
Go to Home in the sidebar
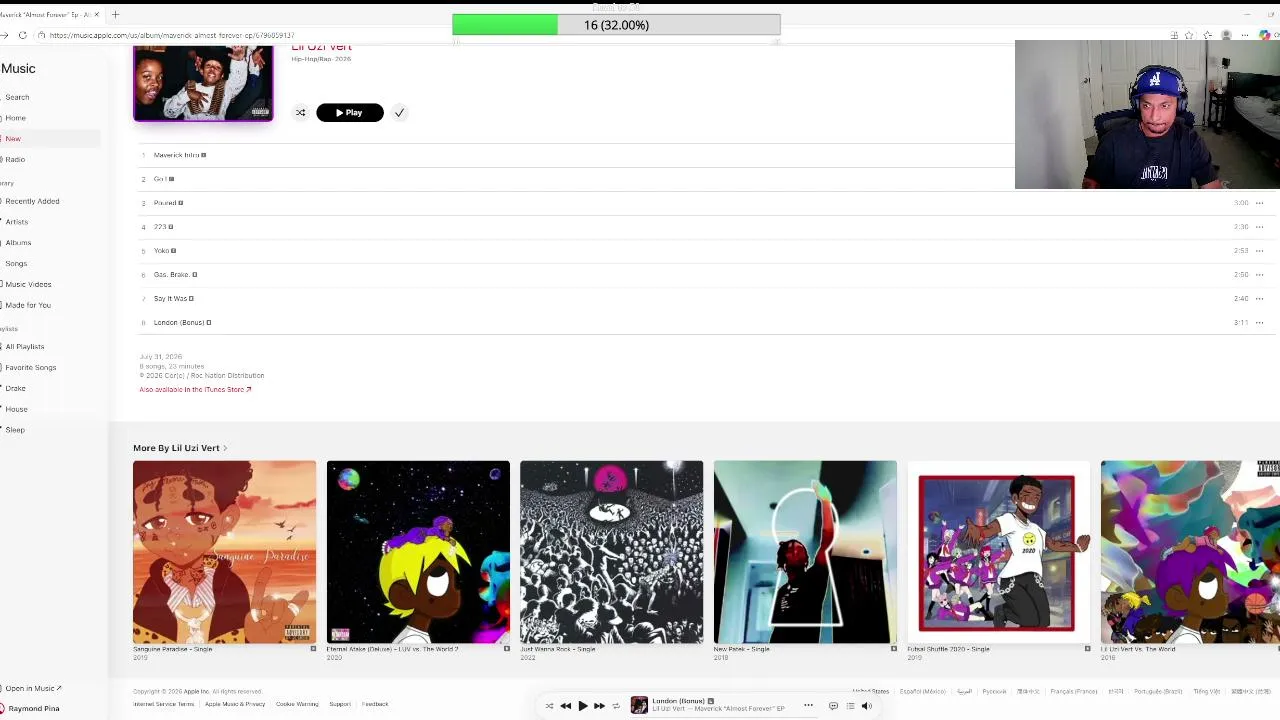[x=15, y=118]
